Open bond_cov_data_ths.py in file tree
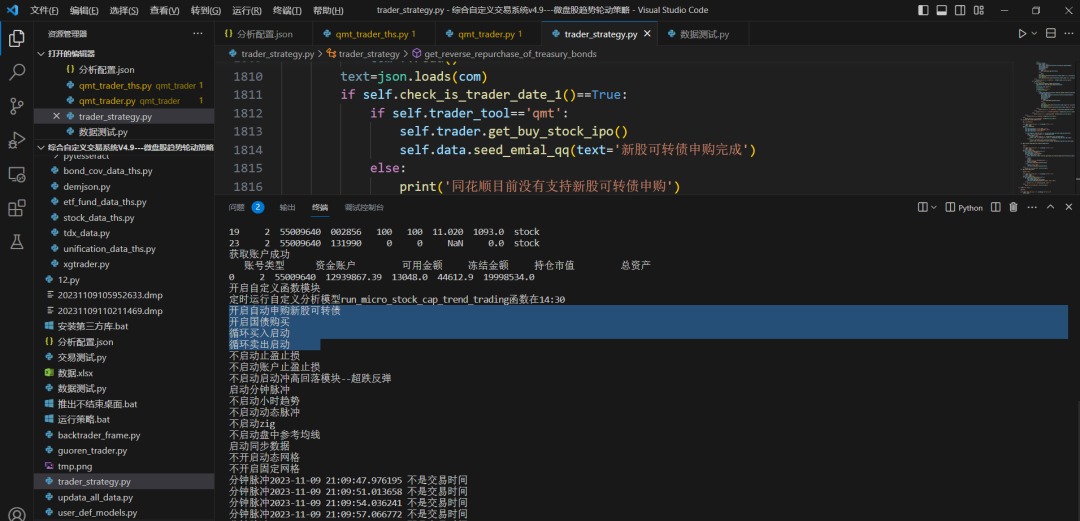 (107, 171)
